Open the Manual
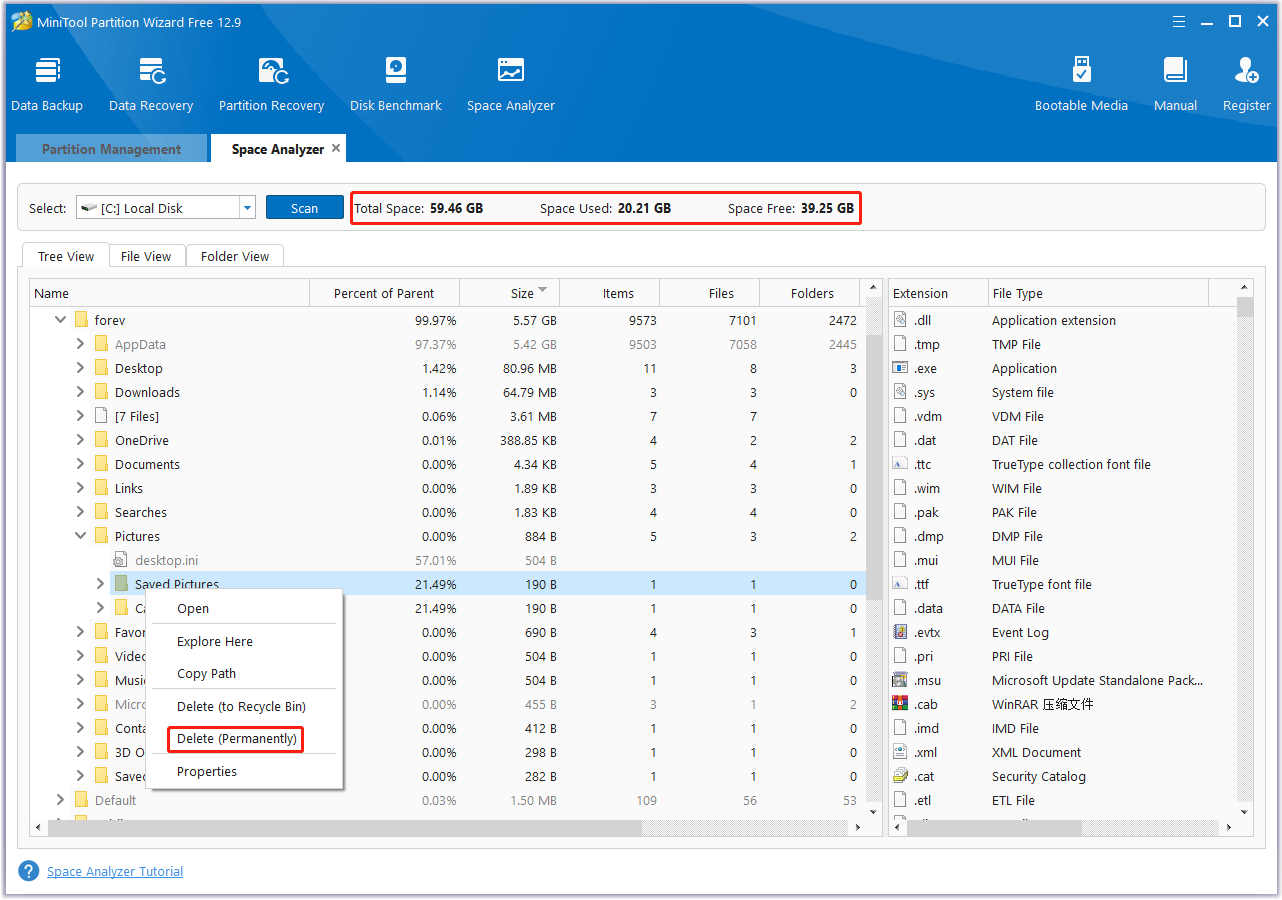Image resolution: width=1282 pixels, height=900 pixels. (x=1175, y=84)
